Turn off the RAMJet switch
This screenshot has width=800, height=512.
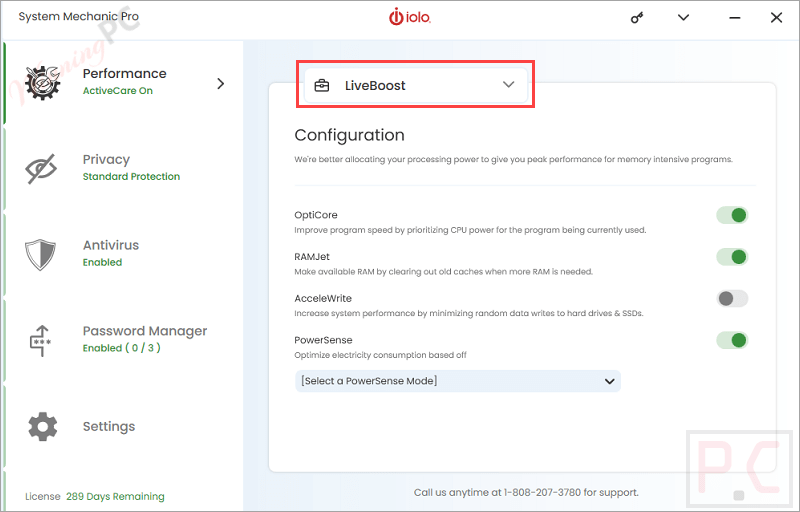point(732,257)
